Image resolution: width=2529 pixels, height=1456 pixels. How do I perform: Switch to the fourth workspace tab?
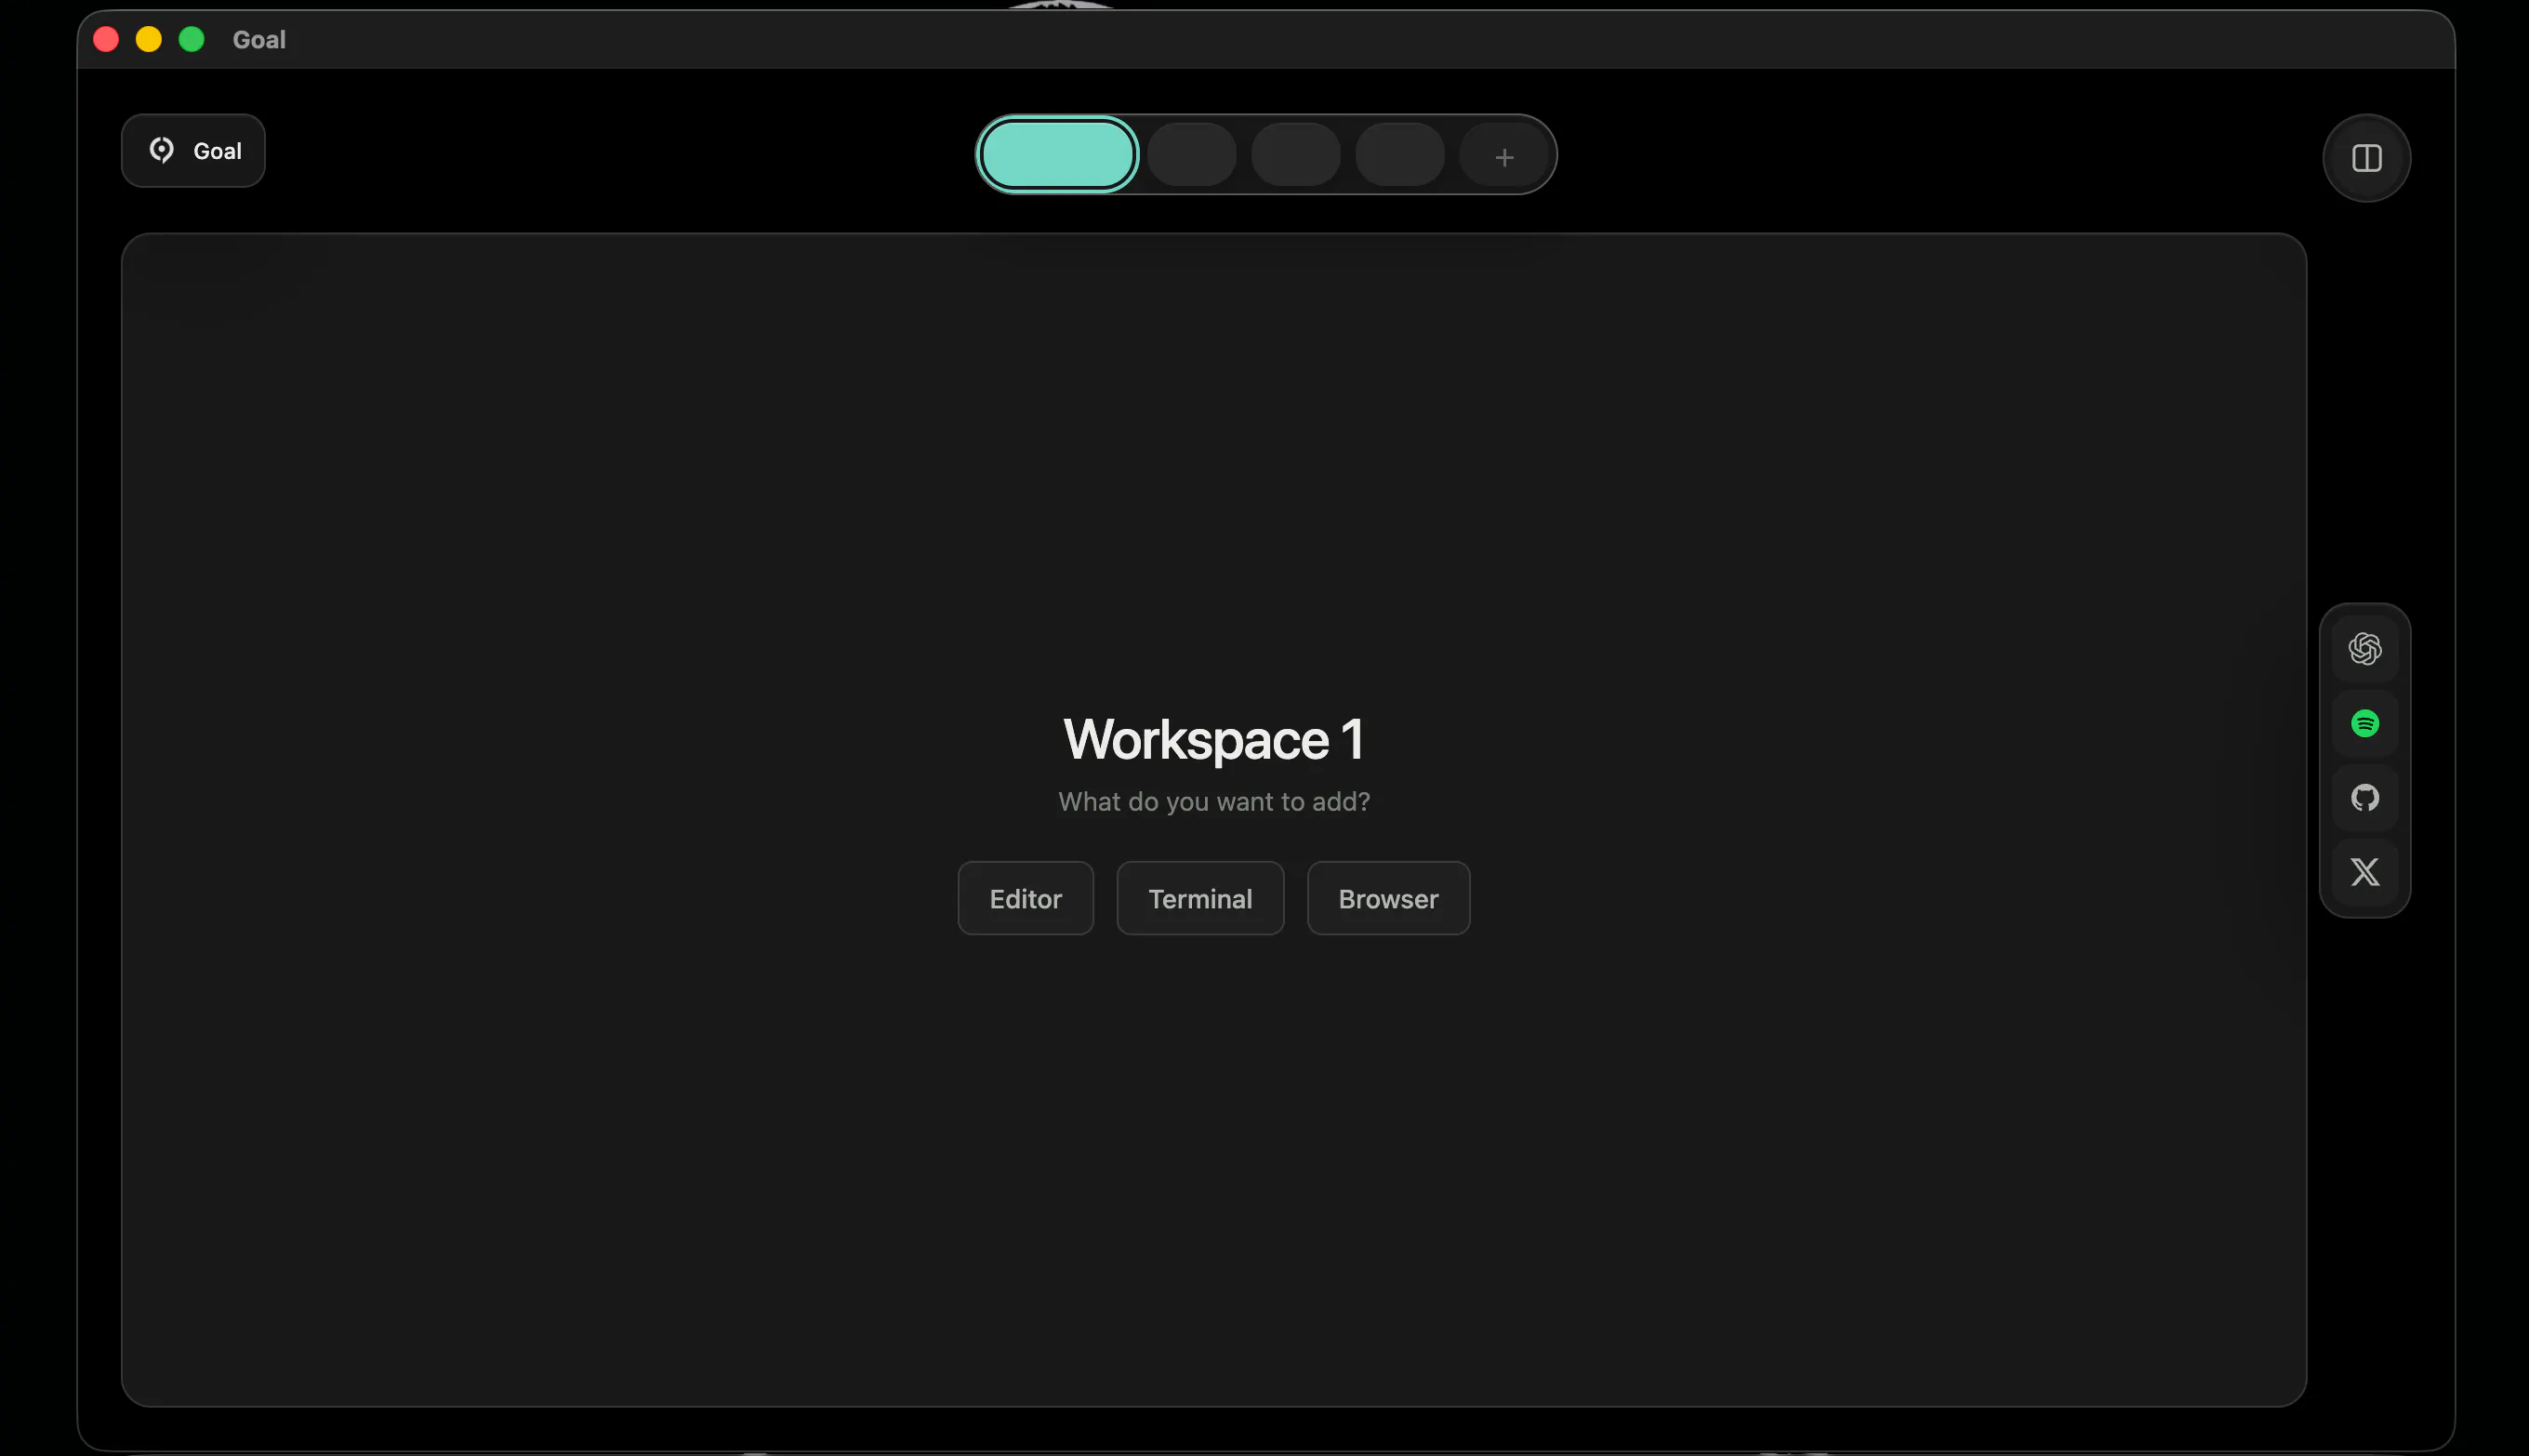coord(1399,155)
